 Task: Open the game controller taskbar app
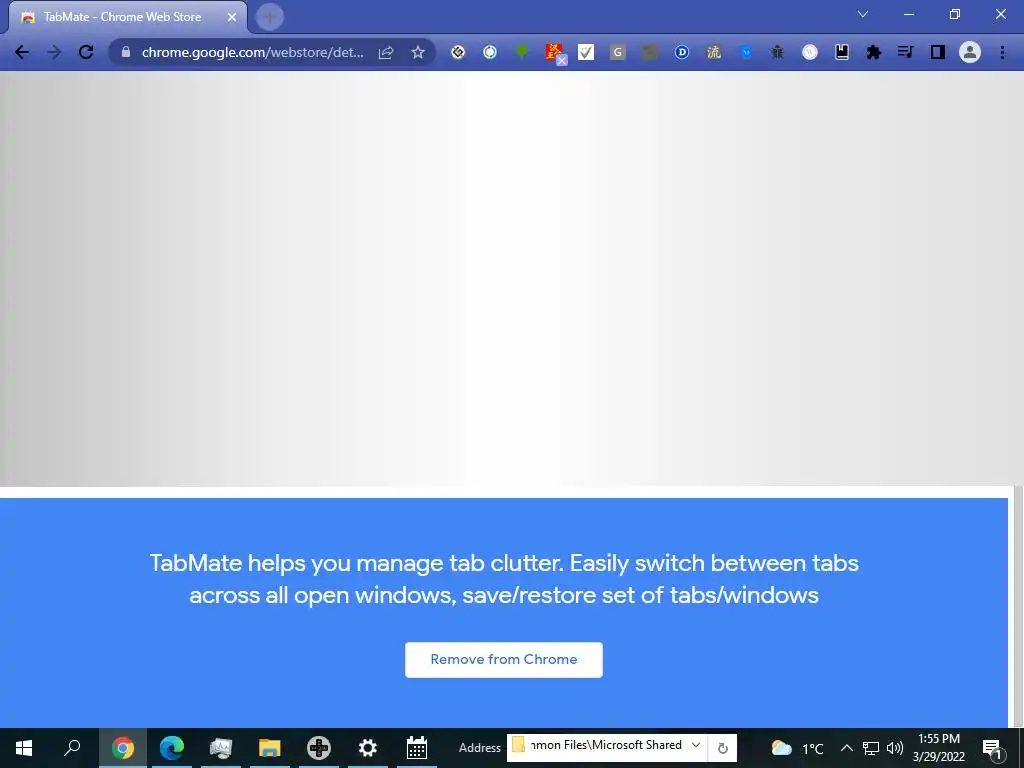point(319,748)
